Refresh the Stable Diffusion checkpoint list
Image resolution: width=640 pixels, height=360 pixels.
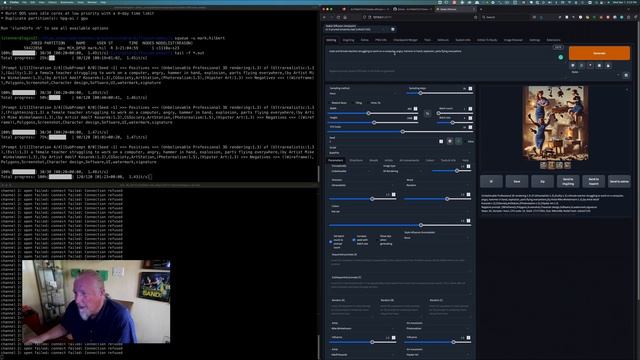tap(393, 29)
